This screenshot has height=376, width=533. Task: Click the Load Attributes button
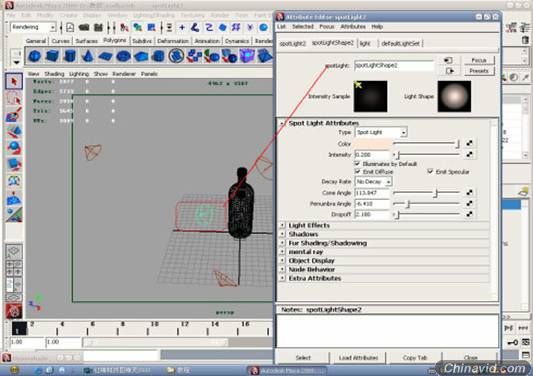pyautogui.click(x=358, y=358)
